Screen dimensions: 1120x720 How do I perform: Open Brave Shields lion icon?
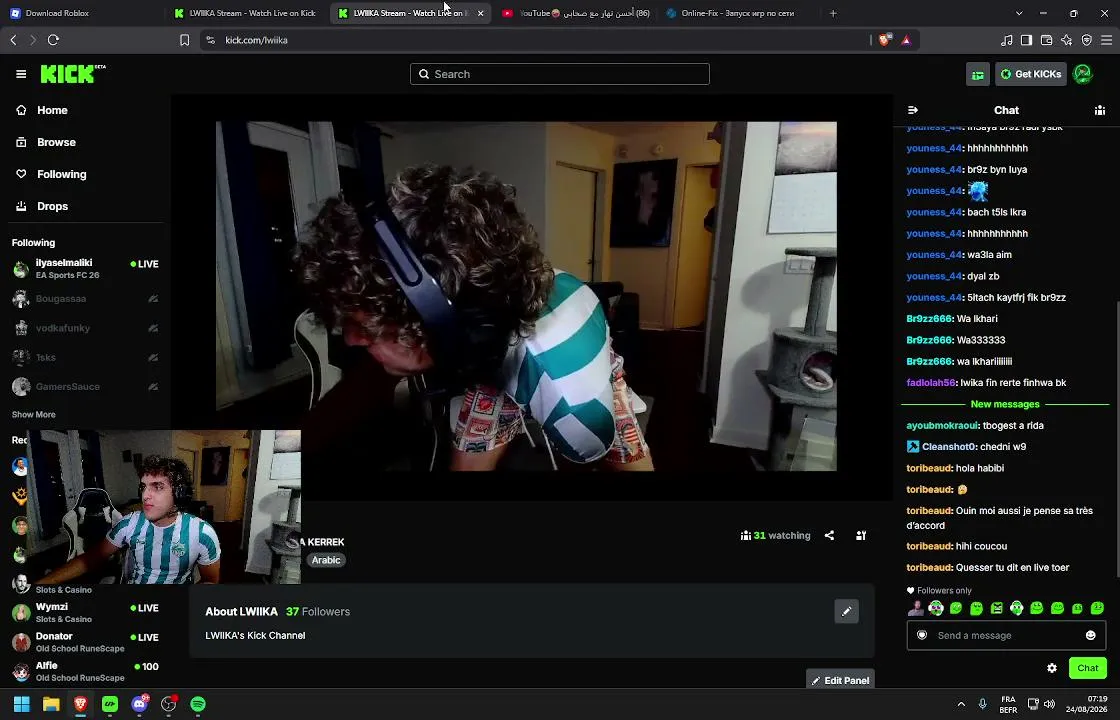click(x=885, y=40)
